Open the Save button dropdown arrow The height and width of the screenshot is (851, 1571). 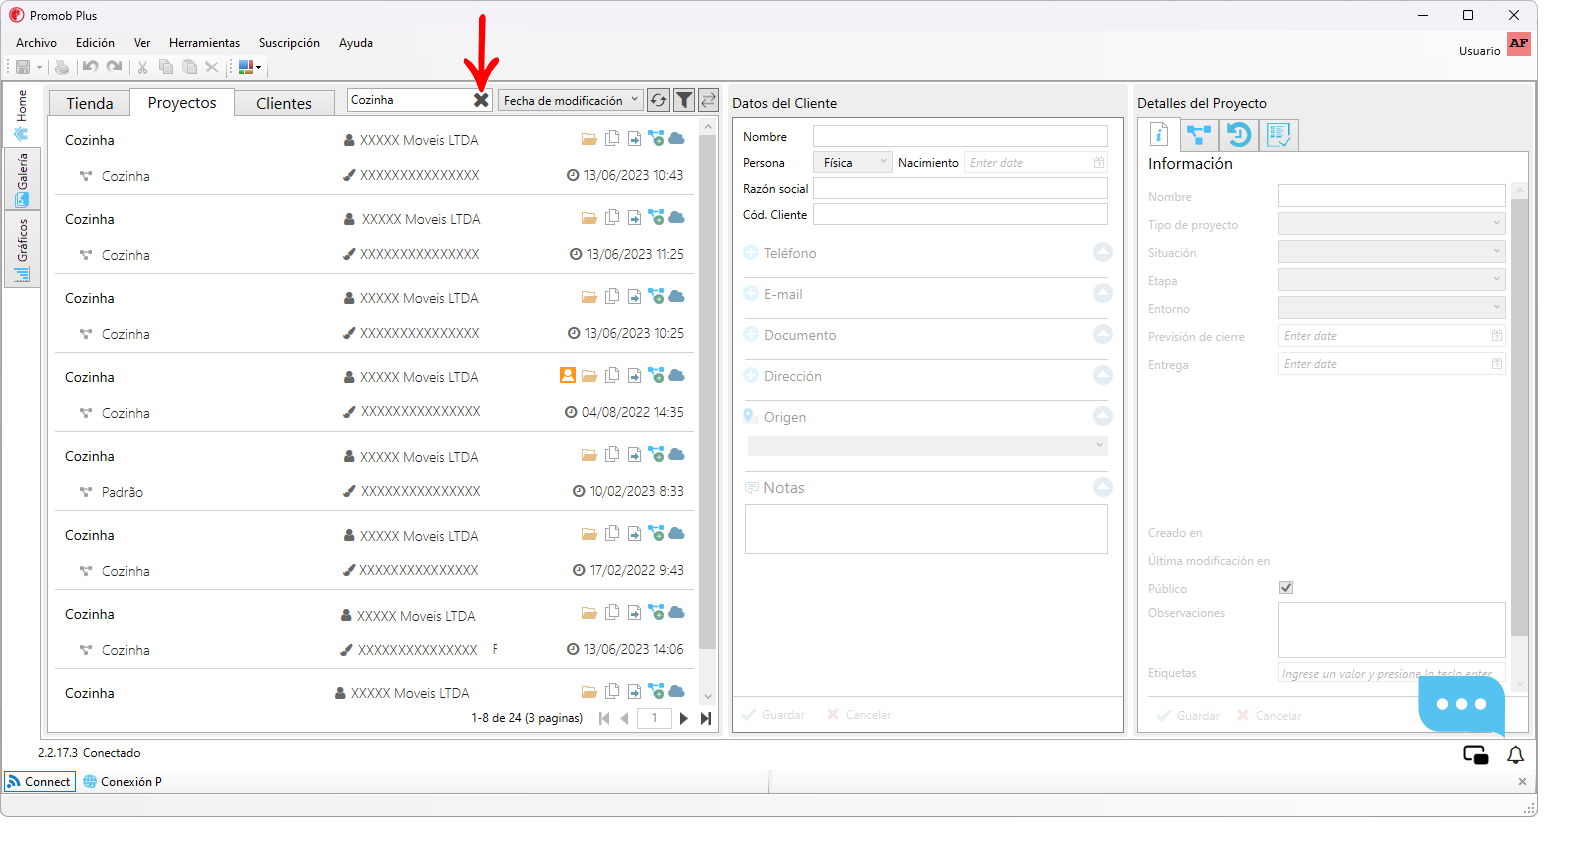click(x=40, y=68)
